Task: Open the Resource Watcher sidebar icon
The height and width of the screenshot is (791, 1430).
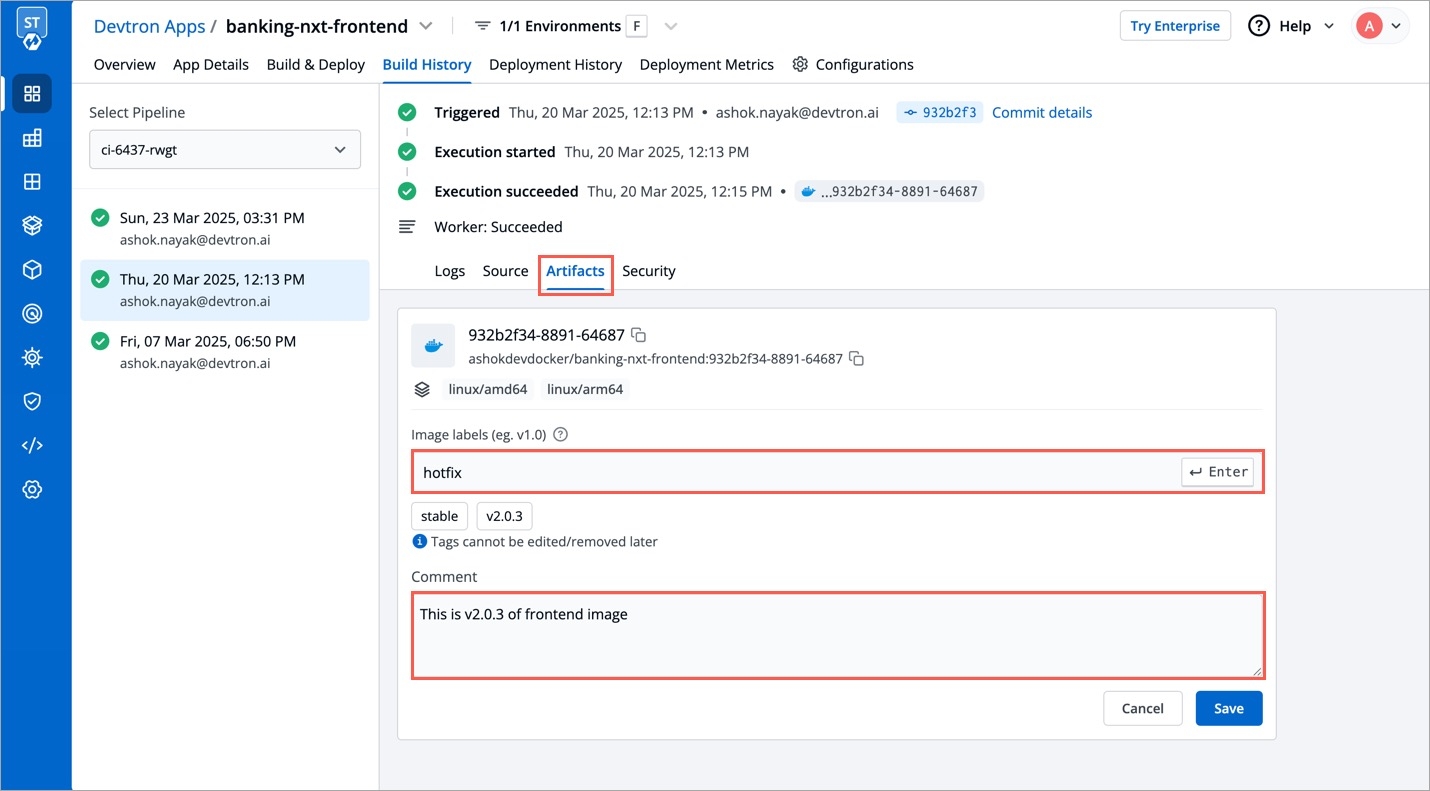Action: click(32, 314)
